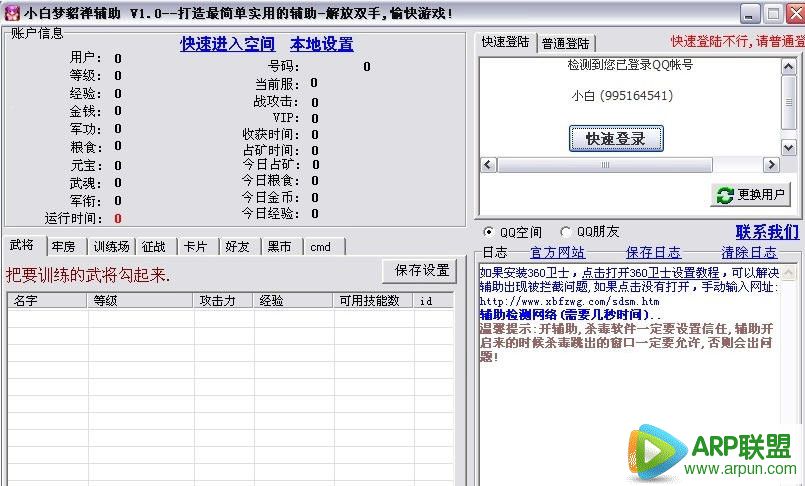
Task: Click the 保存设置 button
Action: pos(420,270)
